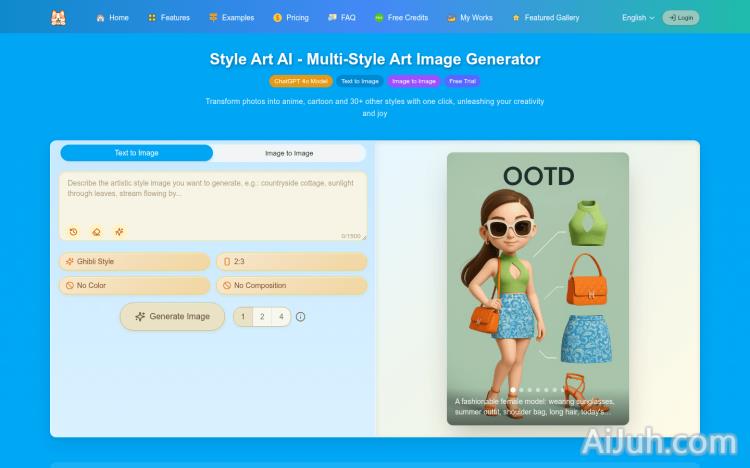The height and width of the screenshot is (468, 750).
Task: Click the info icon beside image count
Action: point(300,317)
